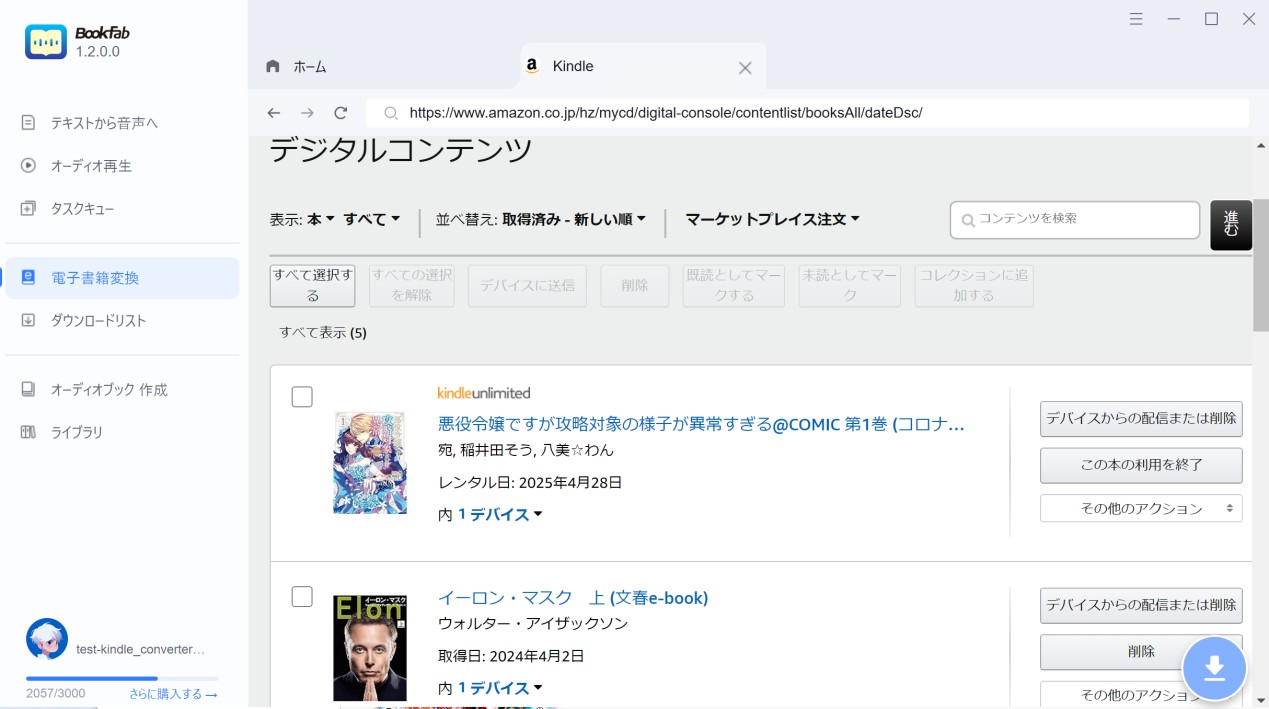The width and height of the screenshot is (1269, 709).
Task: Open テキストから音声へ in sidebar
Action: [x=104, y=123]
